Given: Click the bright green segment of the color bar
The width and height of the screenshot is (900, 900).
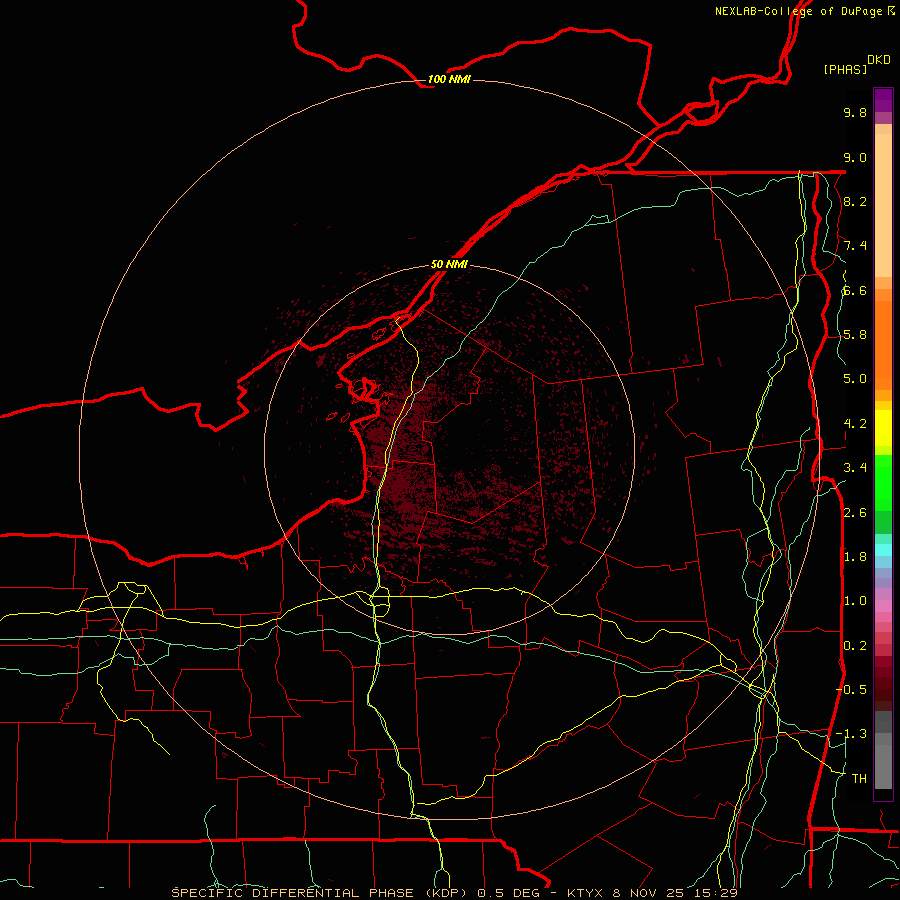Looking at the screenshot, I should pyautogui.click(x=883, y=482).
